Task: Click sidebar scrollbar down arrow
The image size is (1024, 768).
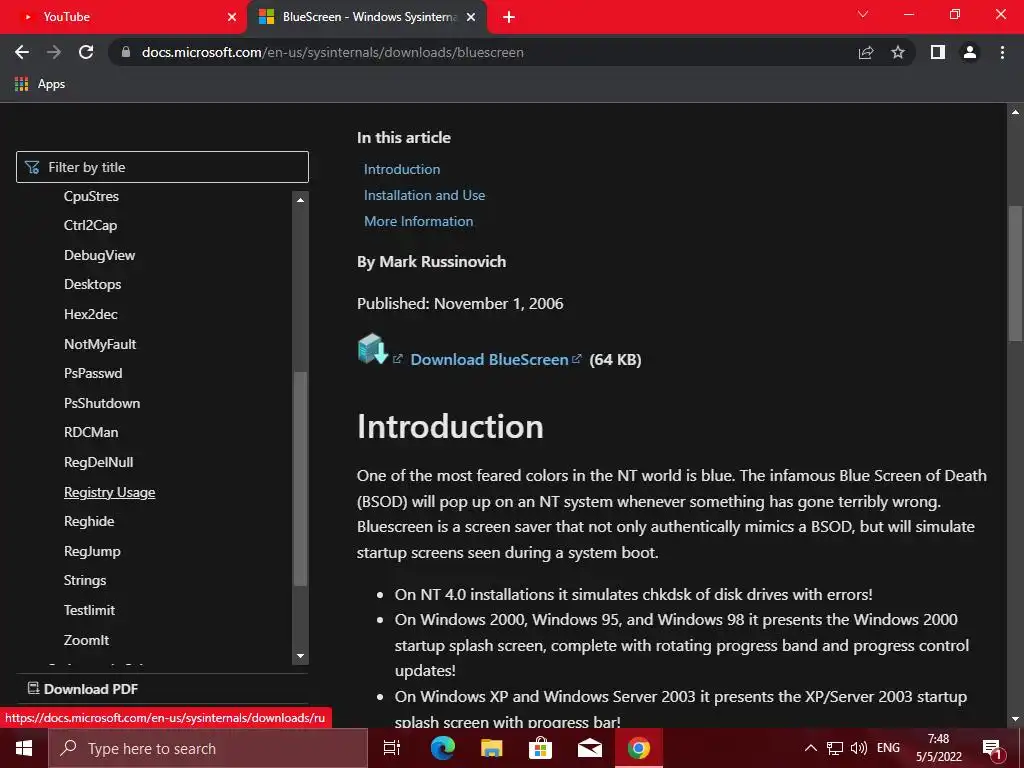Action: 300,656
